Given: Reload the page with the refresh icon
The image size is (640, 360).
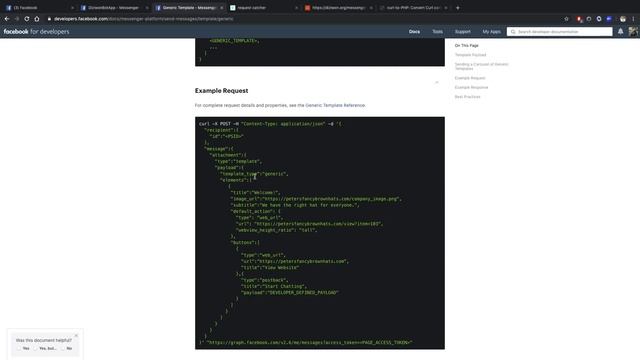Looking at the screenshot, I should coord(27,19).
